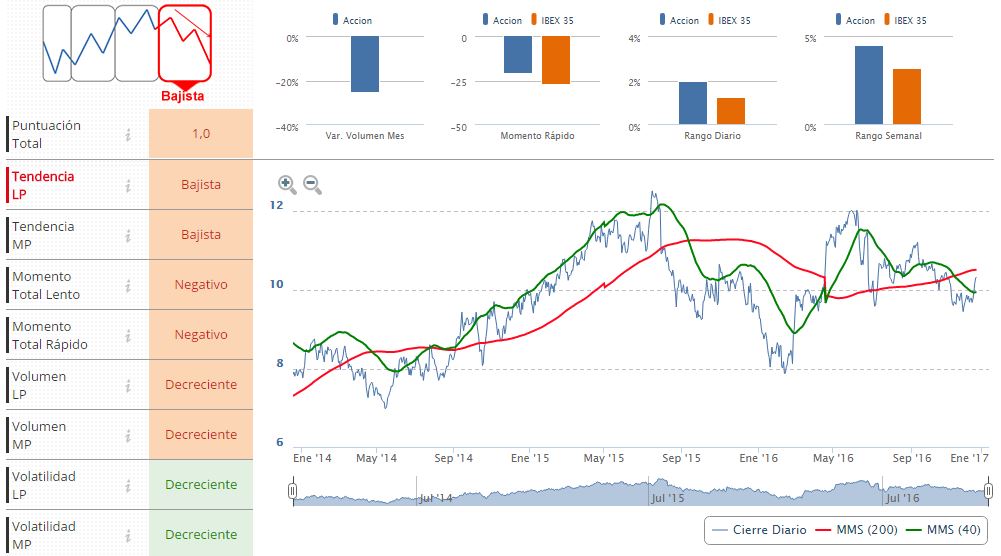Open info icon for Puntuación Total

click(x=128, y=135)
